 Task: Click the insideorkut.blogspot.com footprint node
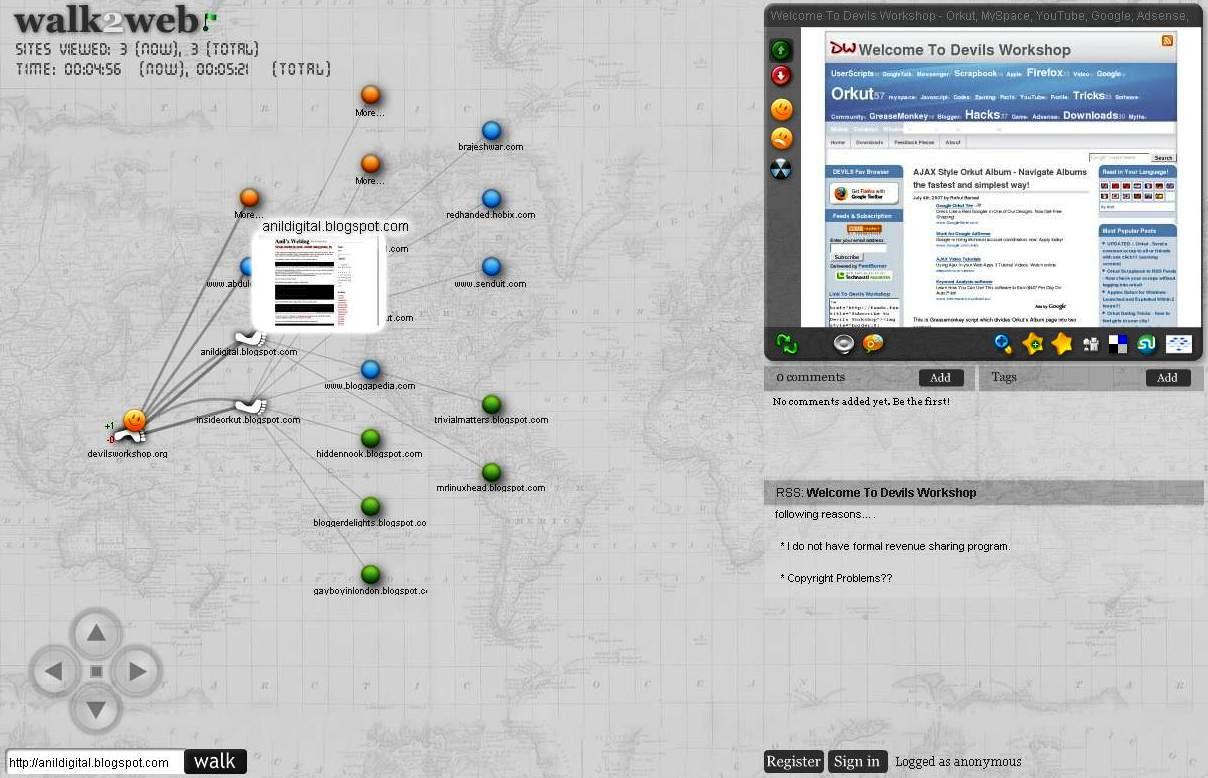[250, 406]
